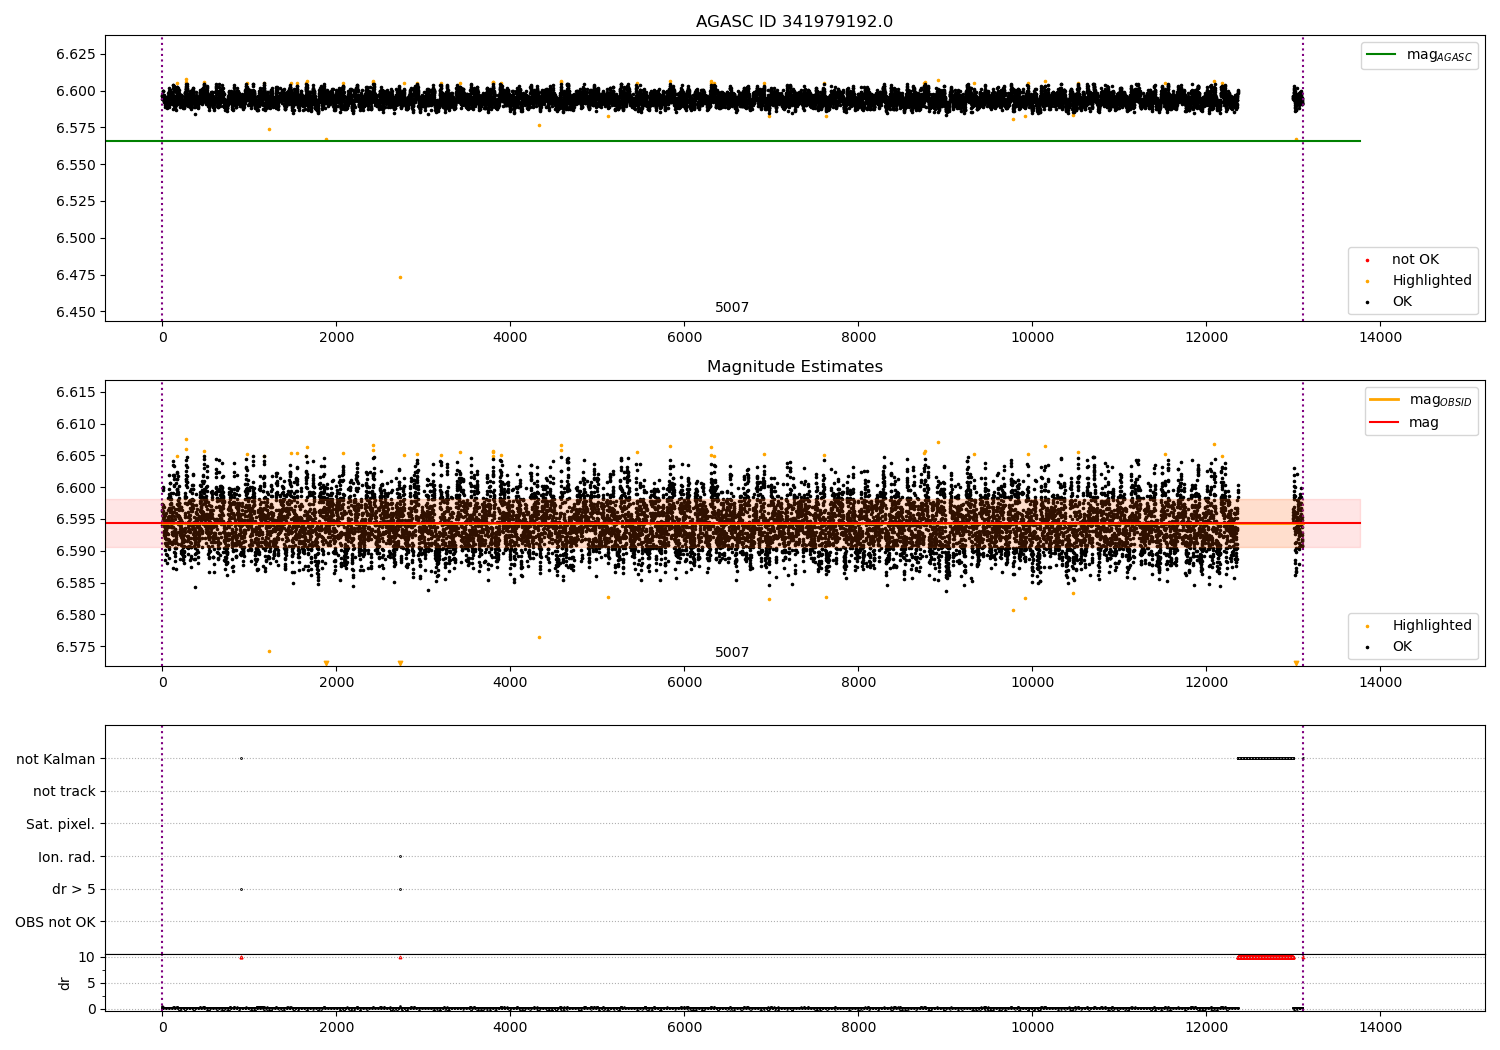Click the 'not Kalman' marker cluster near 12500

[1265, 758]
